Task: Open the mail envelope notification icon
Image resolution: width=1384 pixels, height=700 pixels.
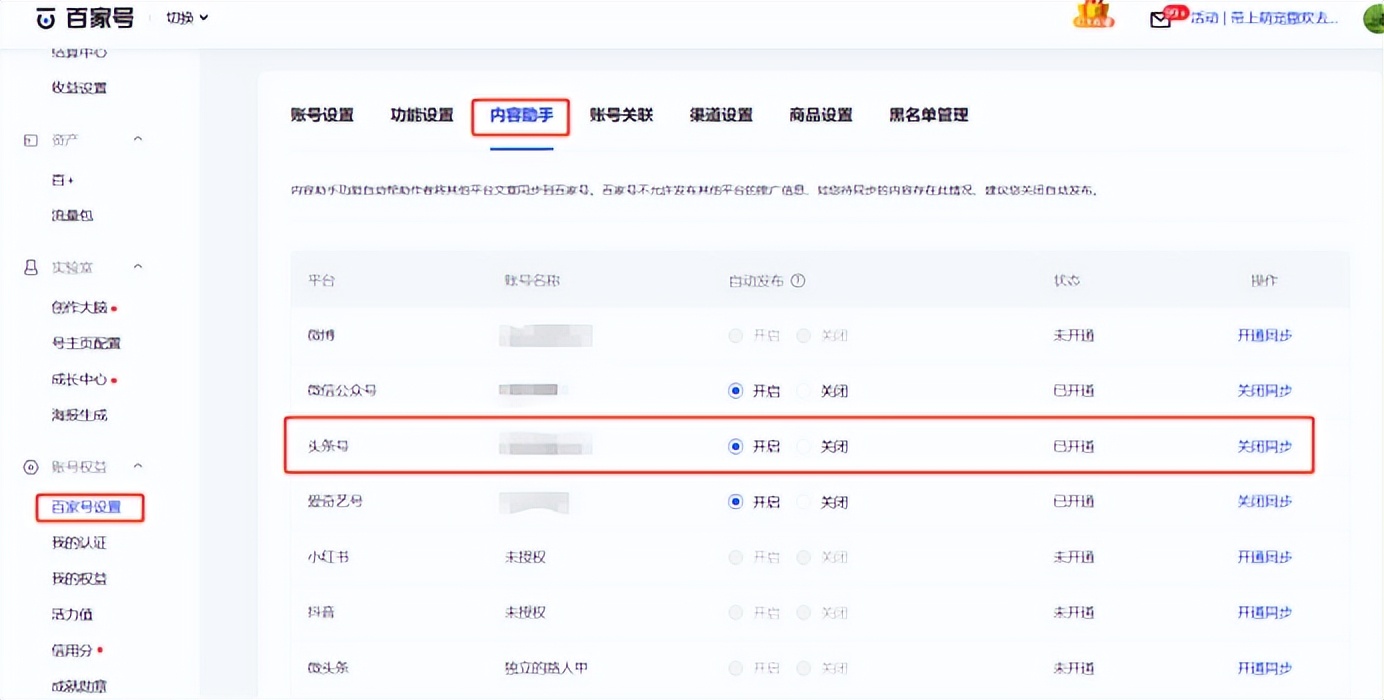Action: click(1160, 19)
